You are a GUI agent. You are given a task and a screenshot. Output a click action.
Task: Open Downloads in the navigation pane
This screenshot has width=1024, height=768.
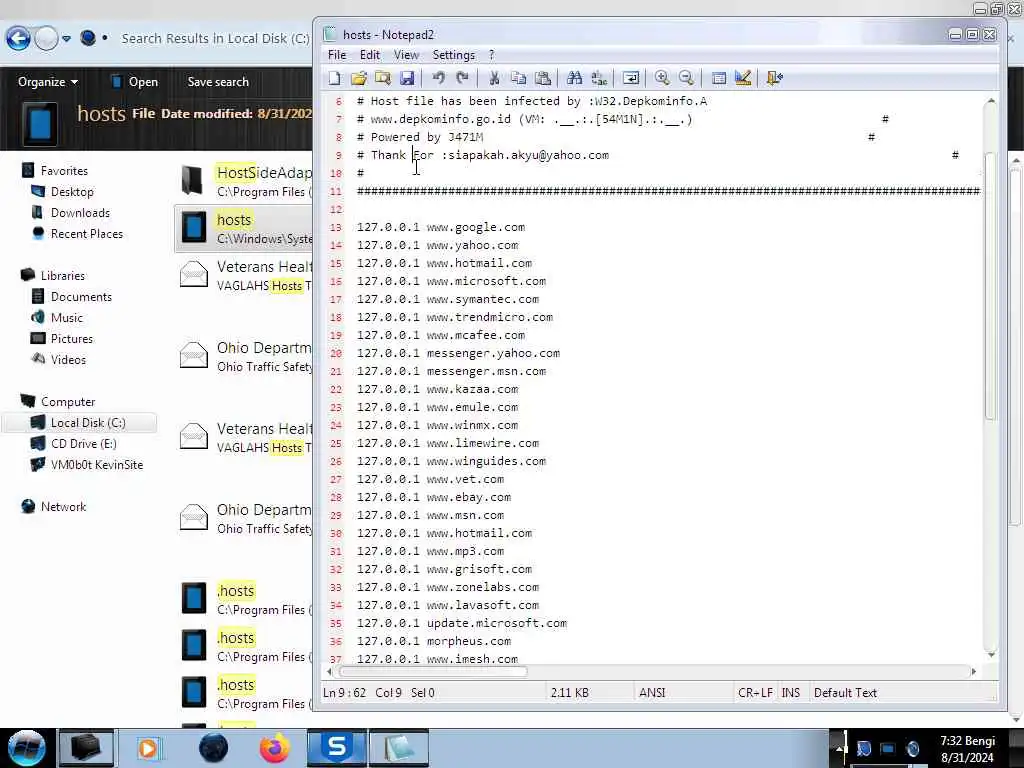(x=80, y=213)
